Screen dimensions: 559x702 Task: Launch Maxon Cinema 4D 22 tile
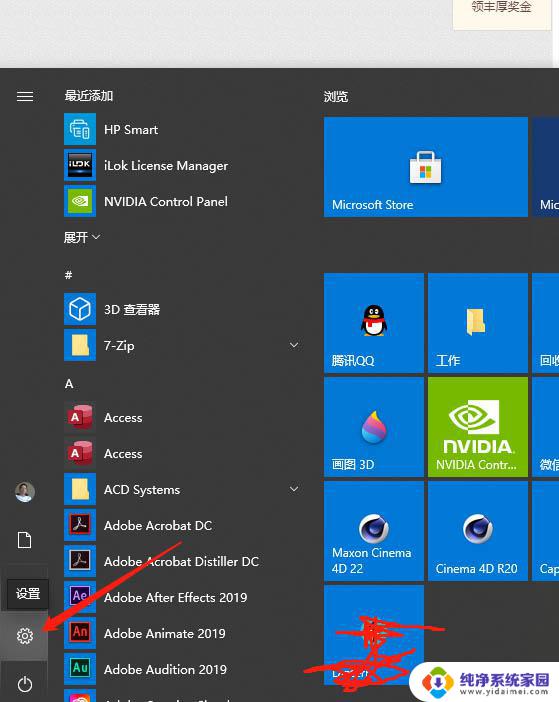coord(374,531)
